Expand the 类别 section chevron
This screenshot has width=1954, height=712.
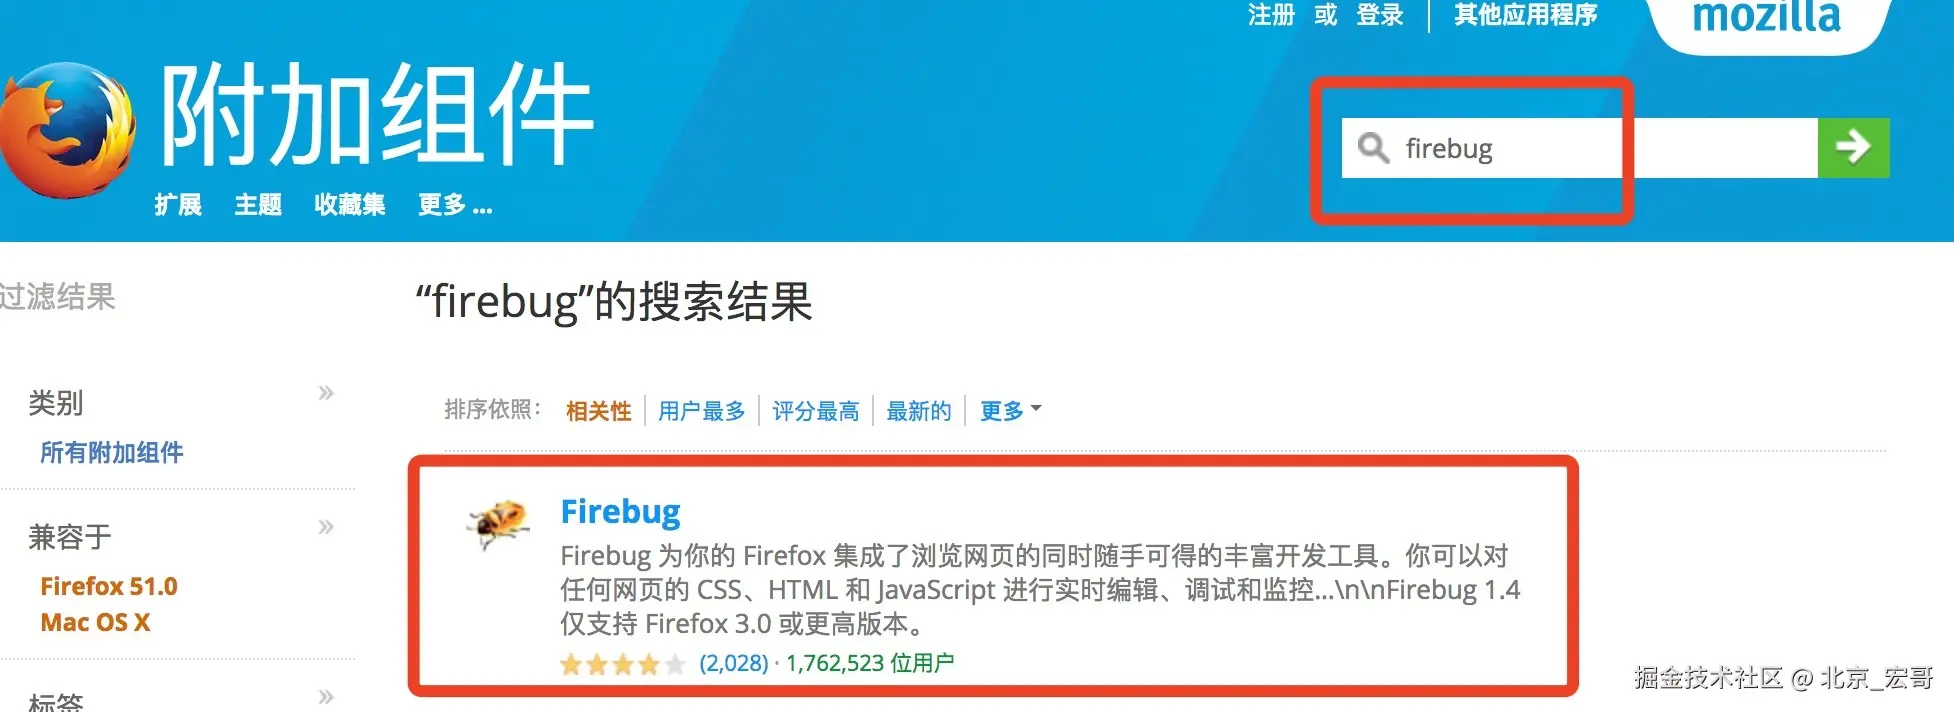pyautogui.click(x=326, y=393)
